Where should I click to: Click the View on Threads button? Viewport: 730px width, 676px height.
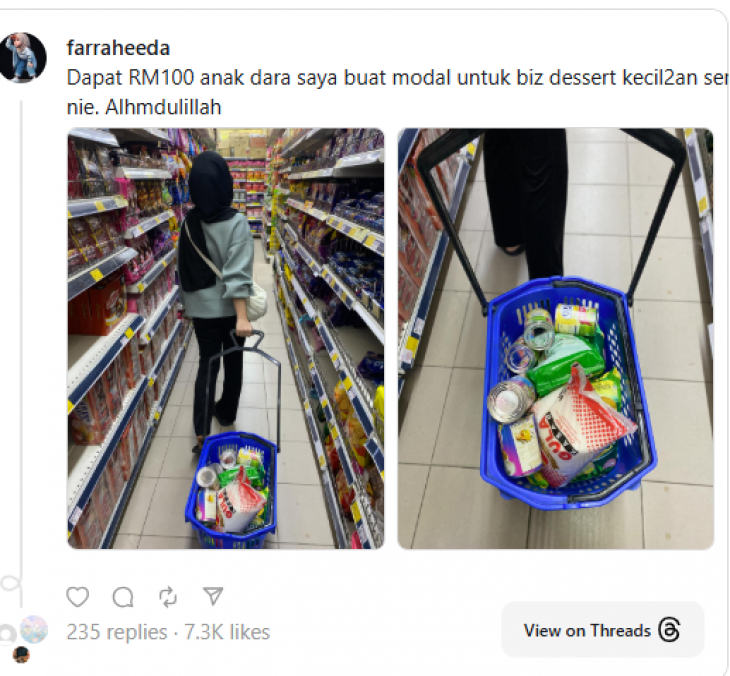[602, 630]
